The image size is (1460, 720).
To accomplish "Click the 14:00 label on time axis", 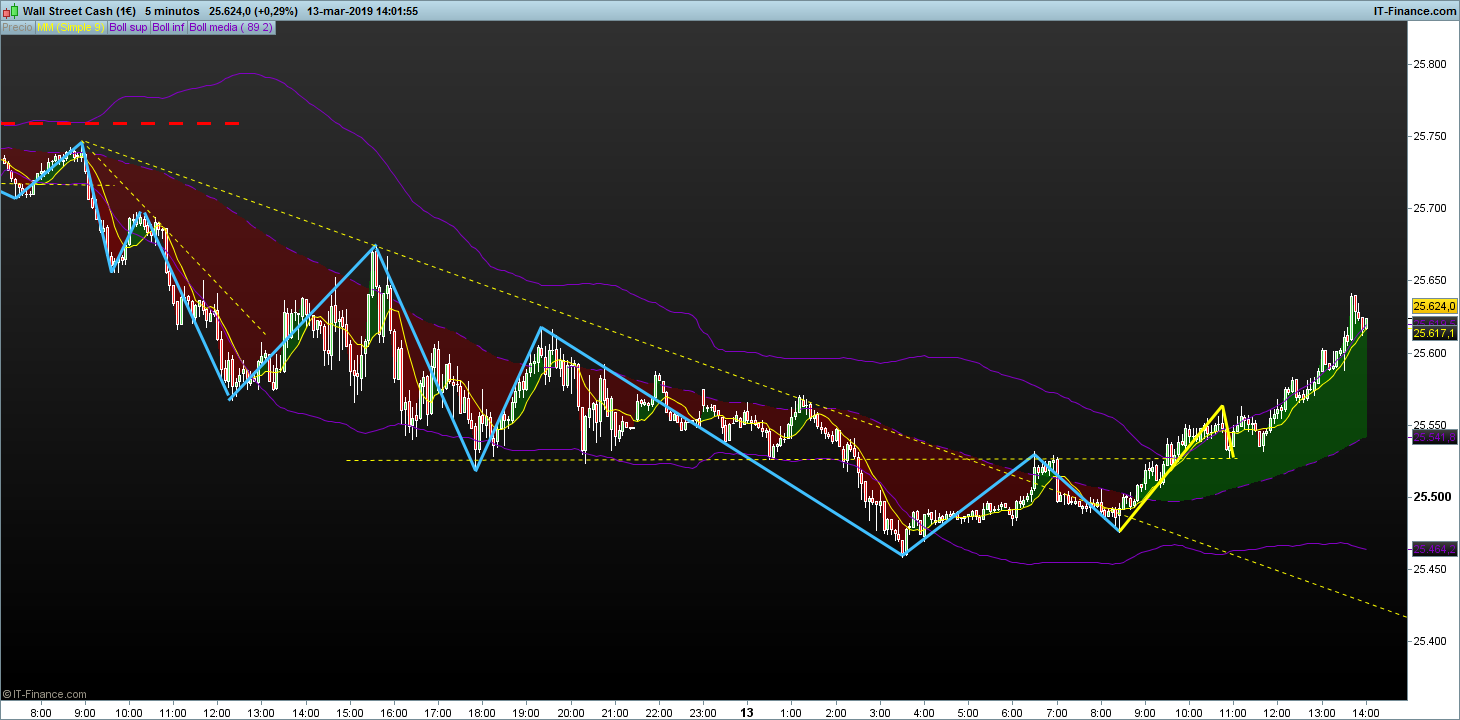I will pyautogui.click(x=1365, y=712).
